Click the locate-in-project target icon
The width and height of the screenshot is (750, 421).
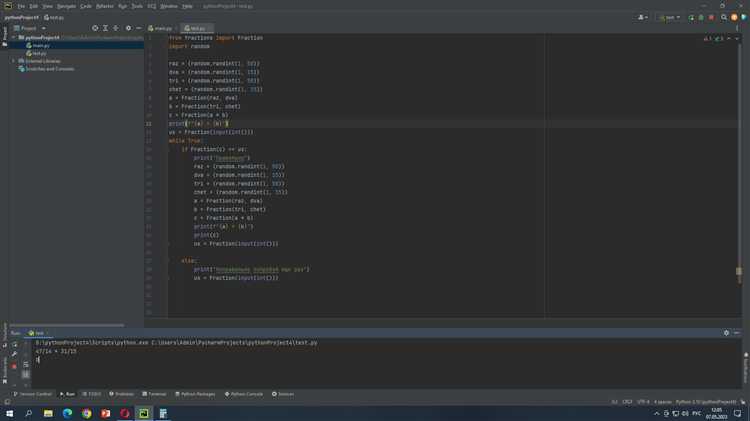coord(95,28)
